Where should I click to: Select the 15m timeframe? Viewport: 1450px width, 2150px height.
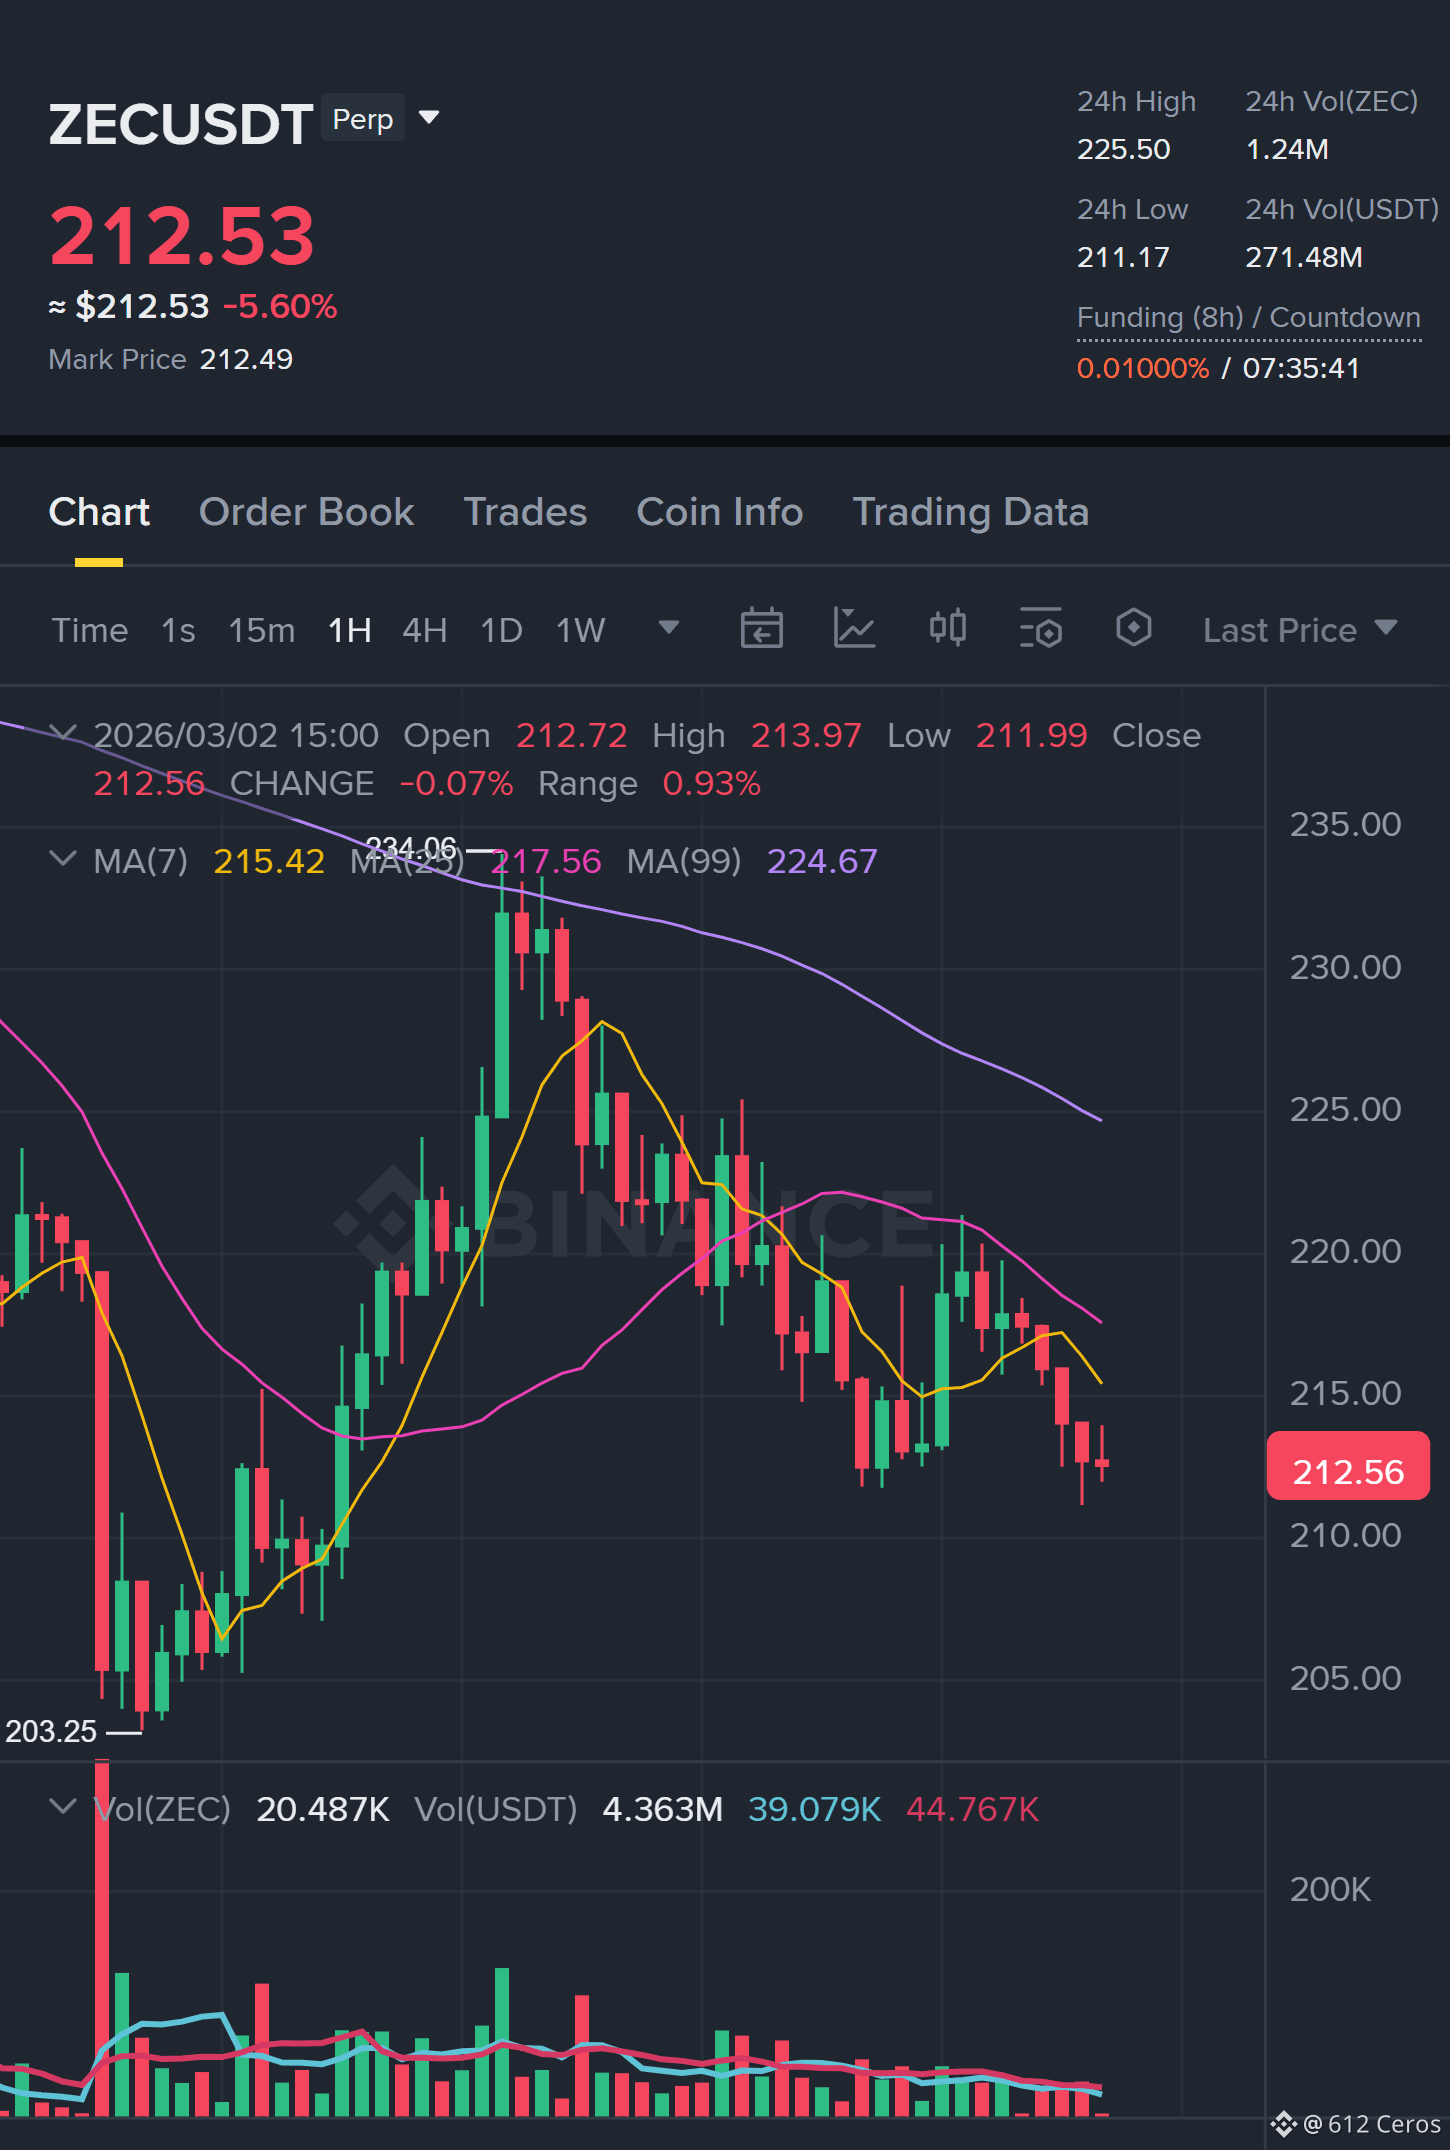(x=262, y=630)
